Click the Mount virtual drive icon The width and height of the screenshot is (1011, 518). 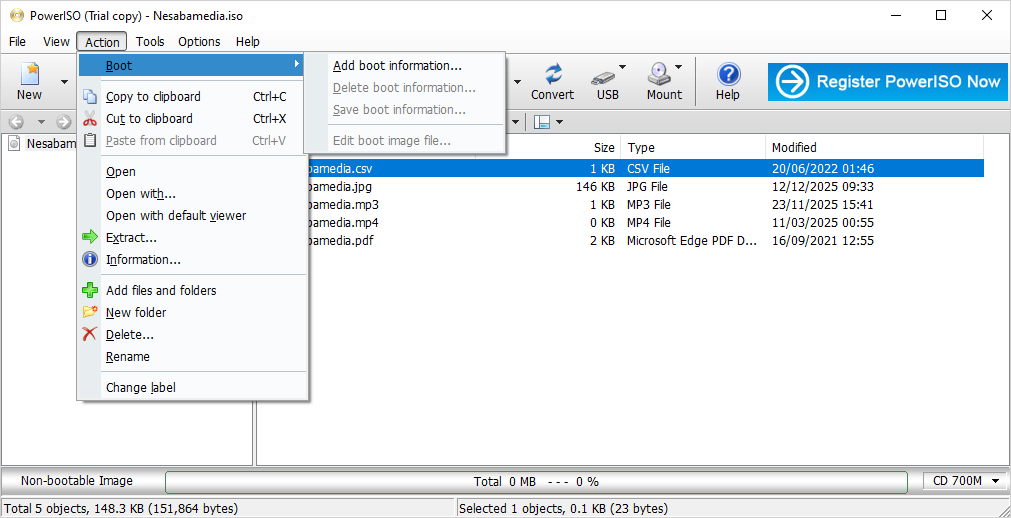coord(660,81)
